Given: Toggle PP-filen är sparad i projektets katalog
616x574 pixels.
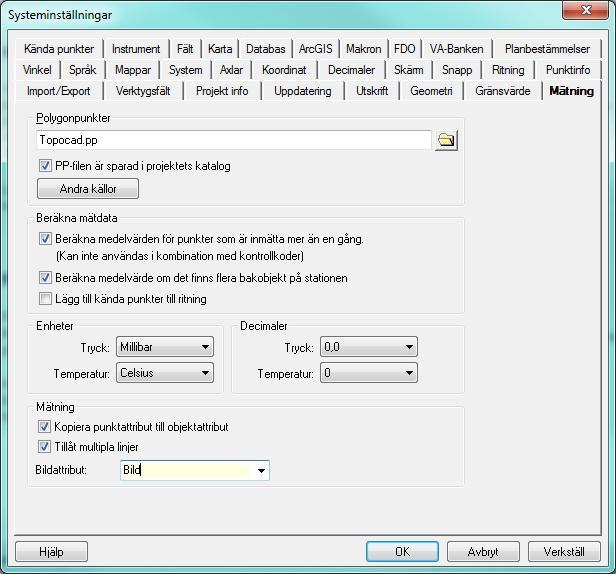Looking at the screenshot, I should [45, 165].
